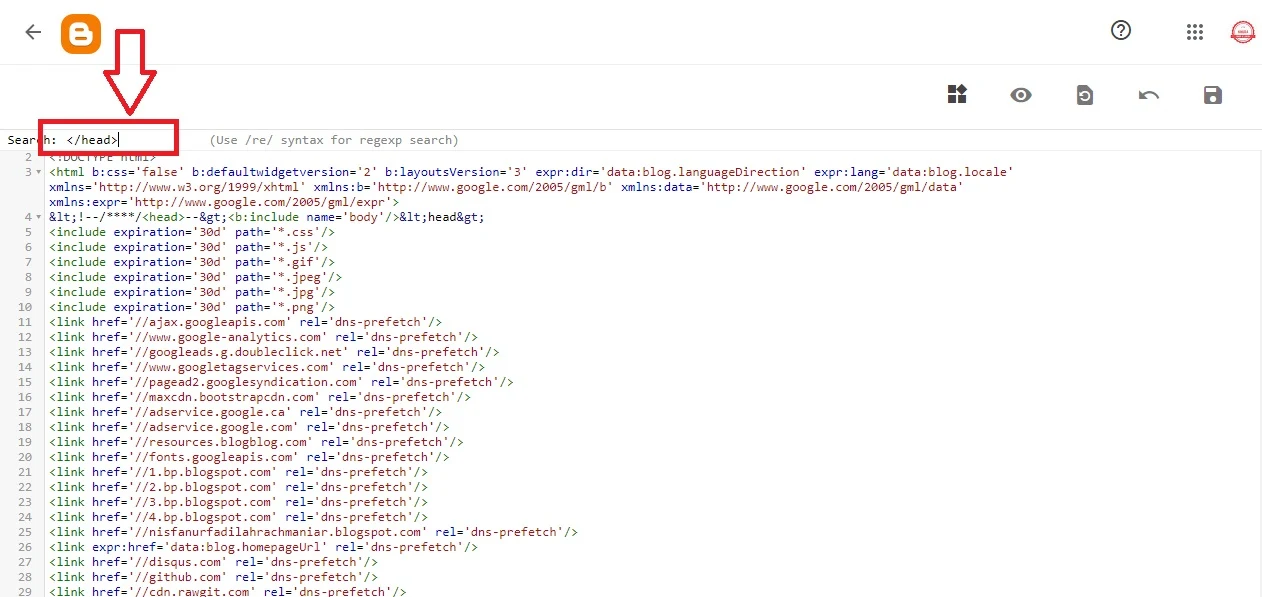This screenshot has height=597, width=1262.
Task: Toggle theme preview with the eye icon
Action: tap(1021, 94)
